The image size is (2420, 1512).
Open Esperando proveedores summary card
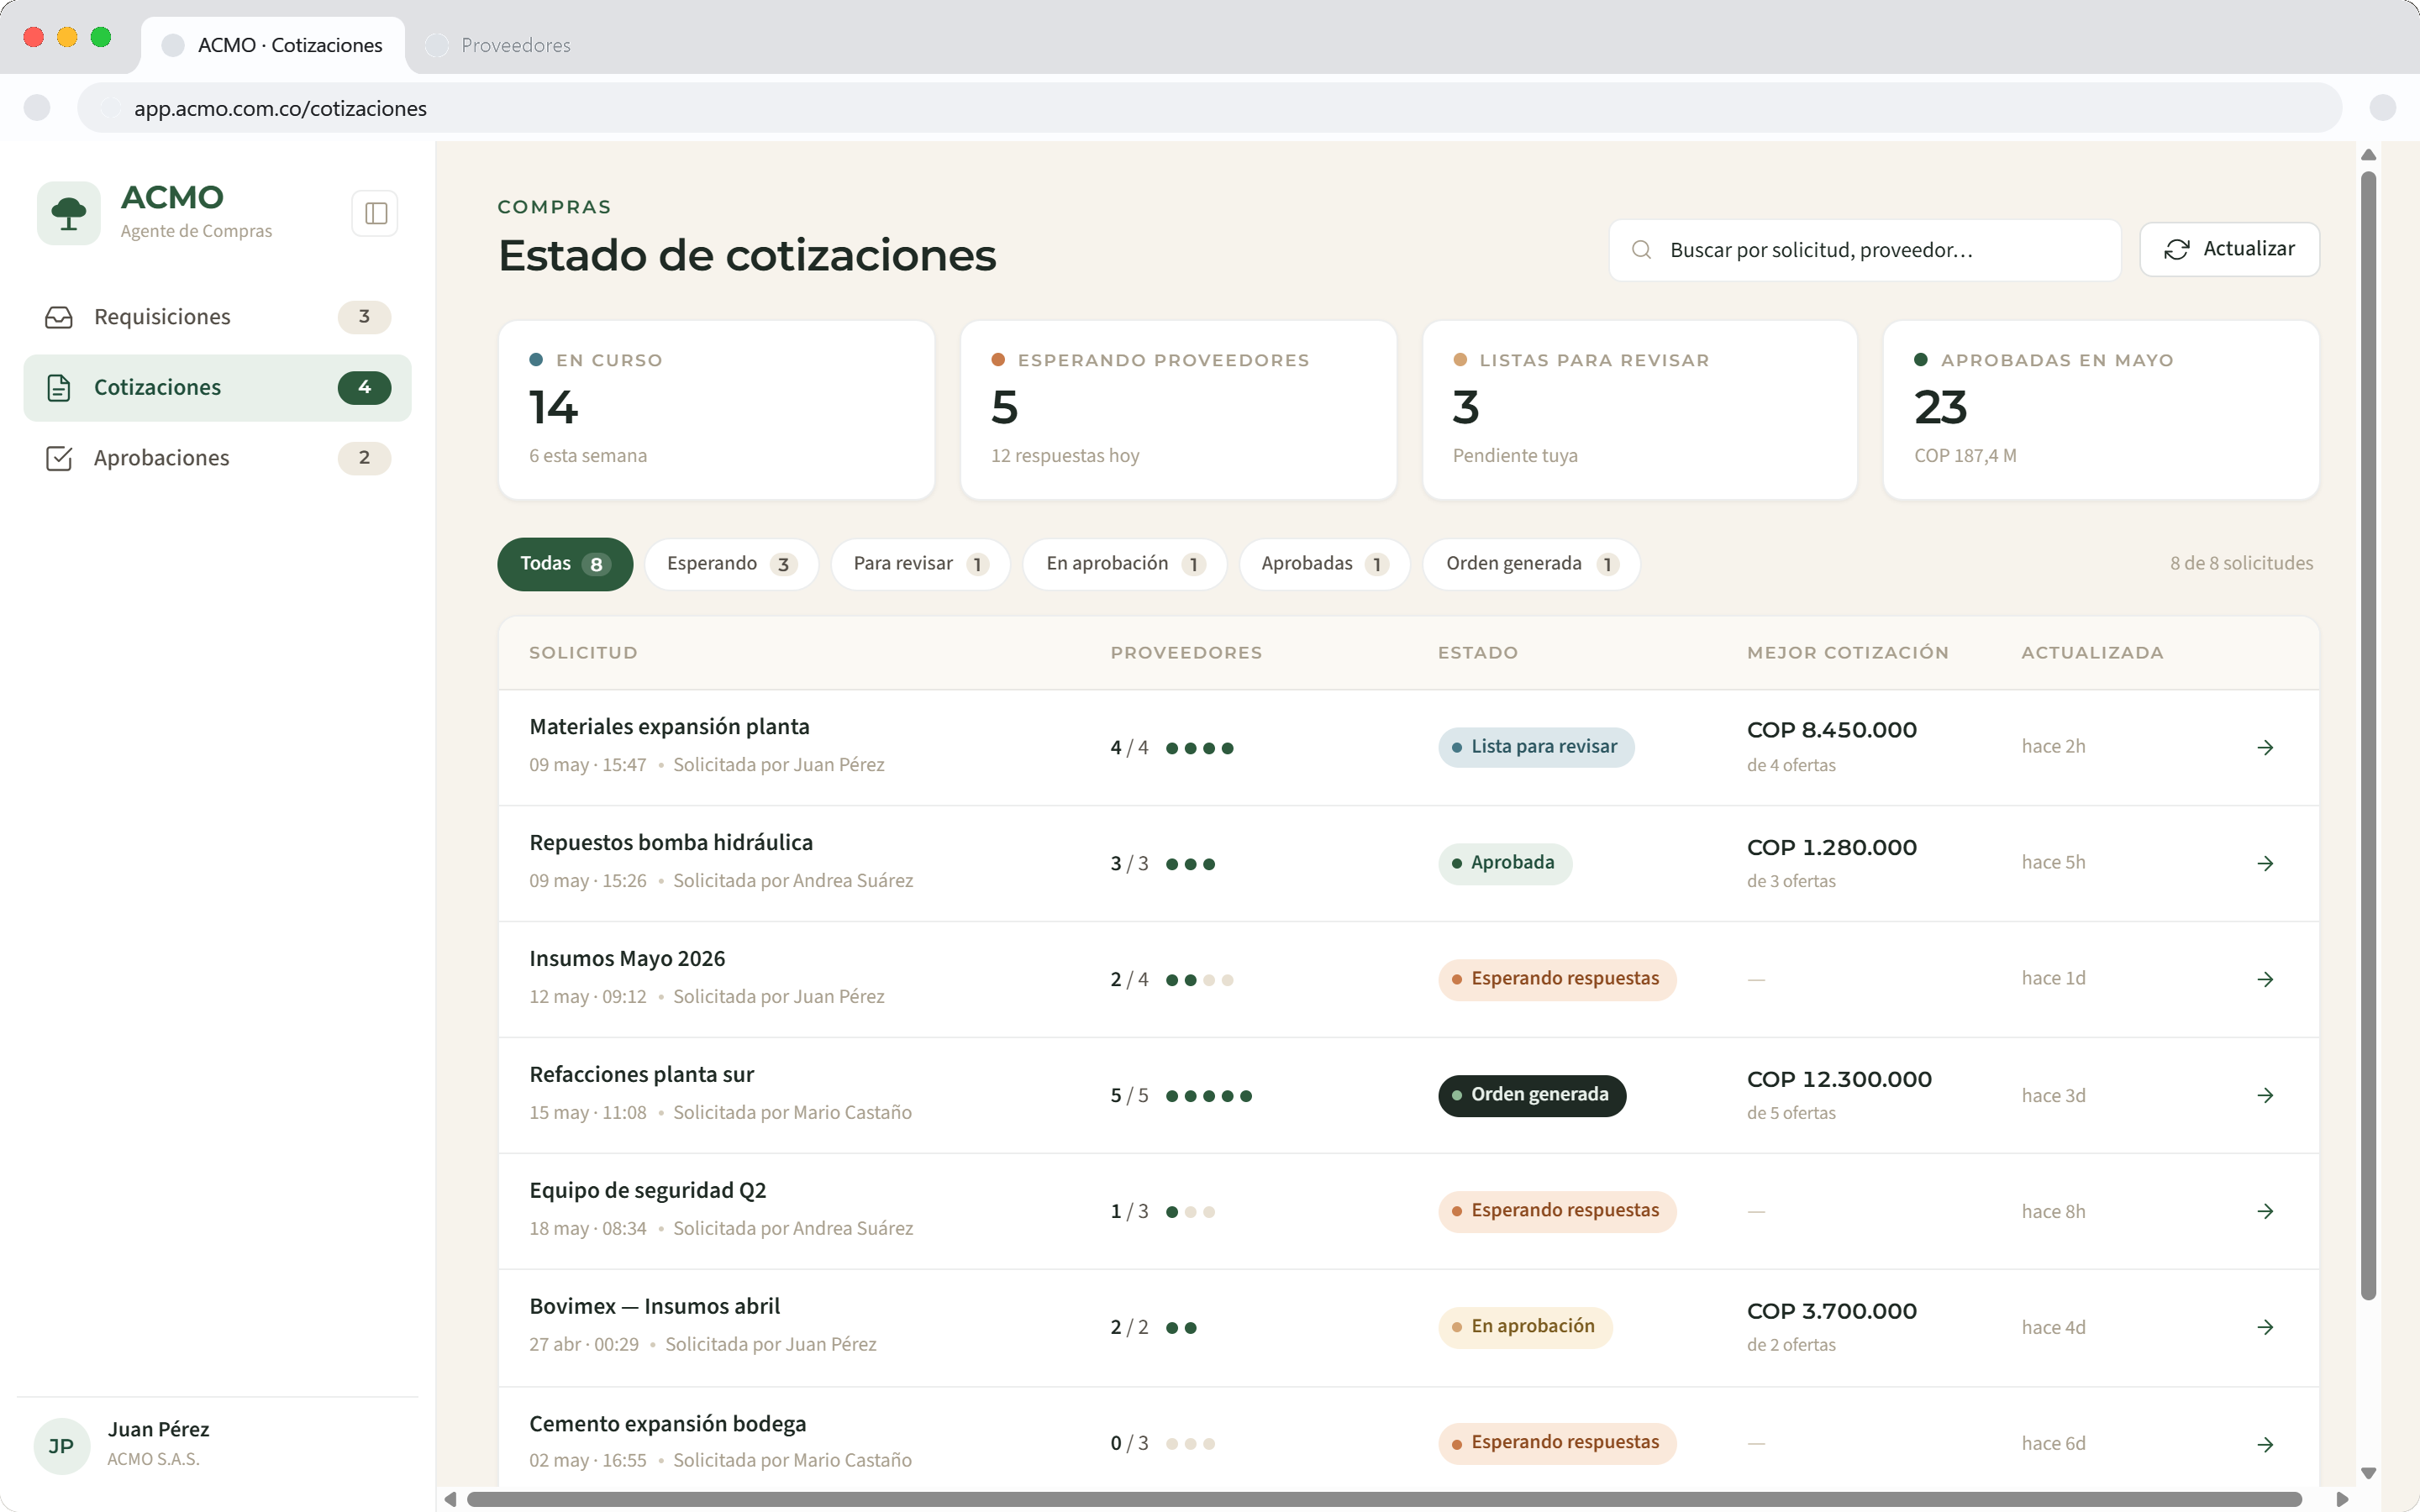coord(1178,410)
